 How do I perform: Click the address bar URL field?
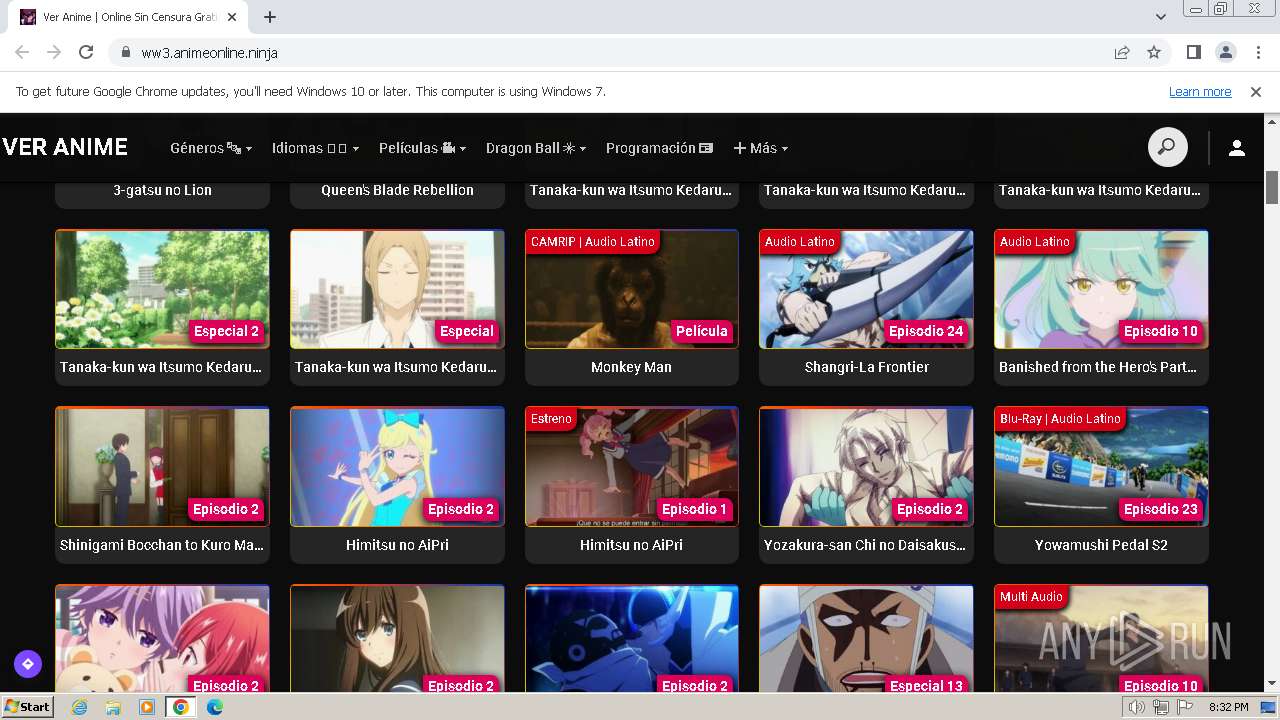click(620, 52)
